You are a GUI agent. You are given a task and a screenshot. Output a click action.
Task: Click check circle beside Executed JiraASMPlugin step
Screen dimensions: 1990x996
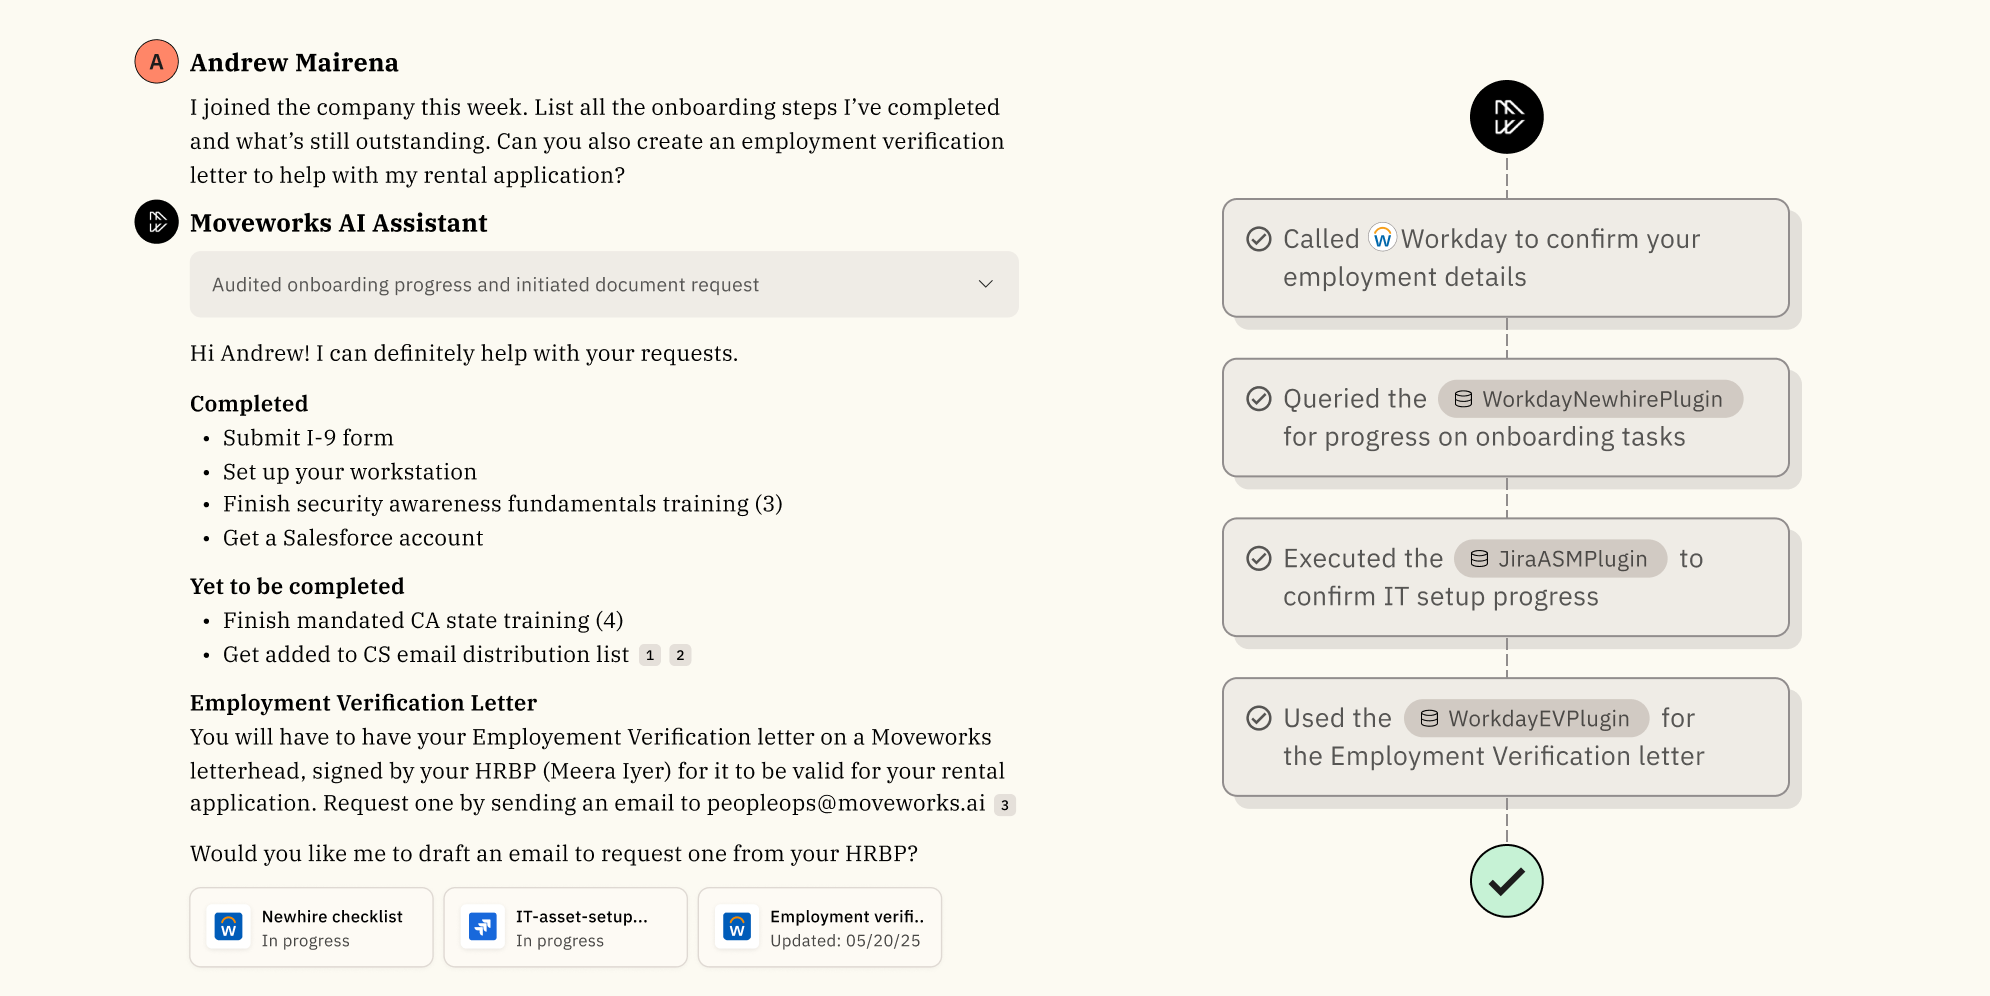[x=1259, y=558]
